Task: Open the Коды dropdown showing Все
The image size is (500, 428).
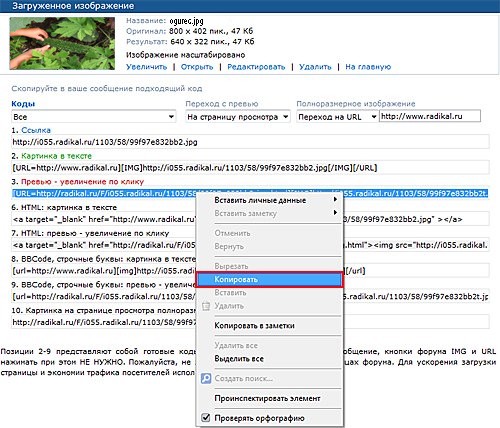Action: [x=94, y=117]
